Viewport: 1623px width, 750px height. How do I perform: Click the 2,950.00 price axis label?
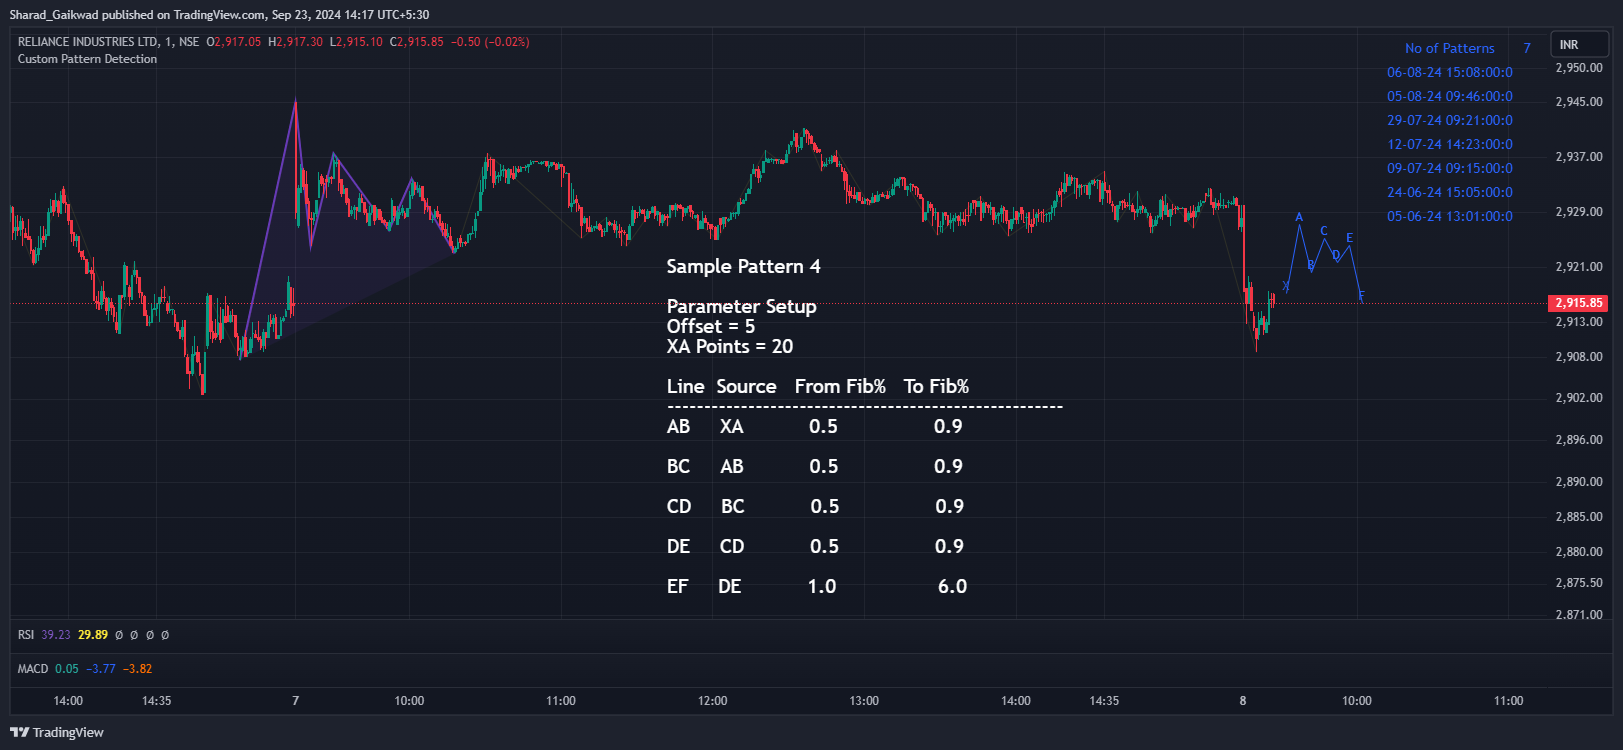(1579, 68)
